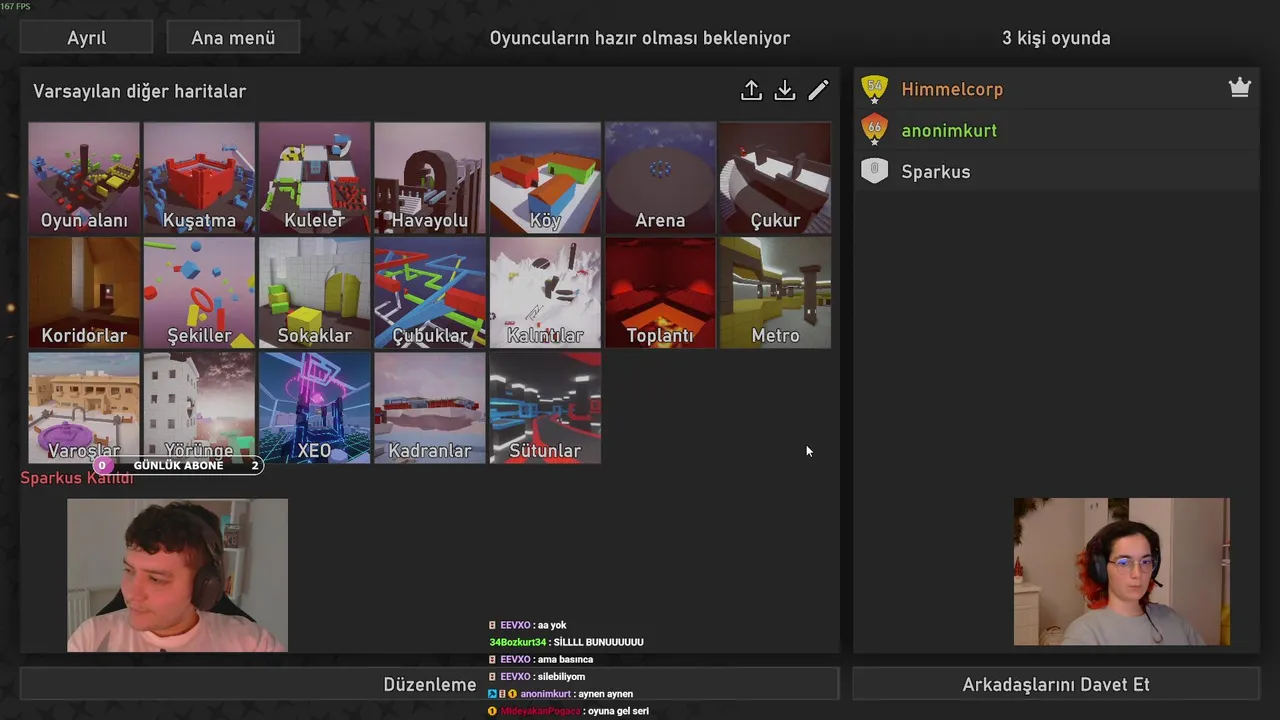Pick the Koridorlar map

(x=84, y=293)
